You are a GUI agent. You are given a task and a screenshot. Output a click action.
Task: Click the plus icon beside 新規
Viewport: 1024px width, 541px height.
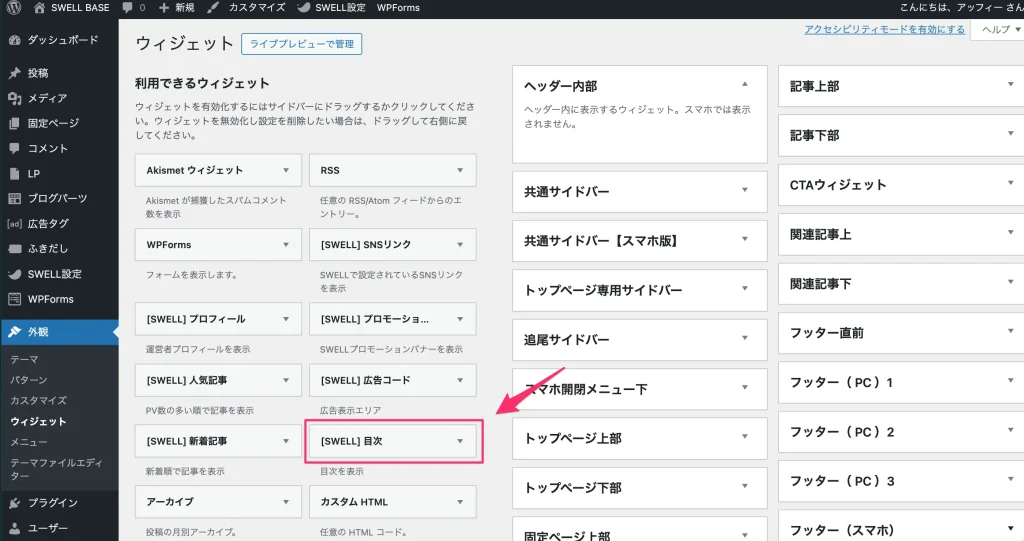164,8
